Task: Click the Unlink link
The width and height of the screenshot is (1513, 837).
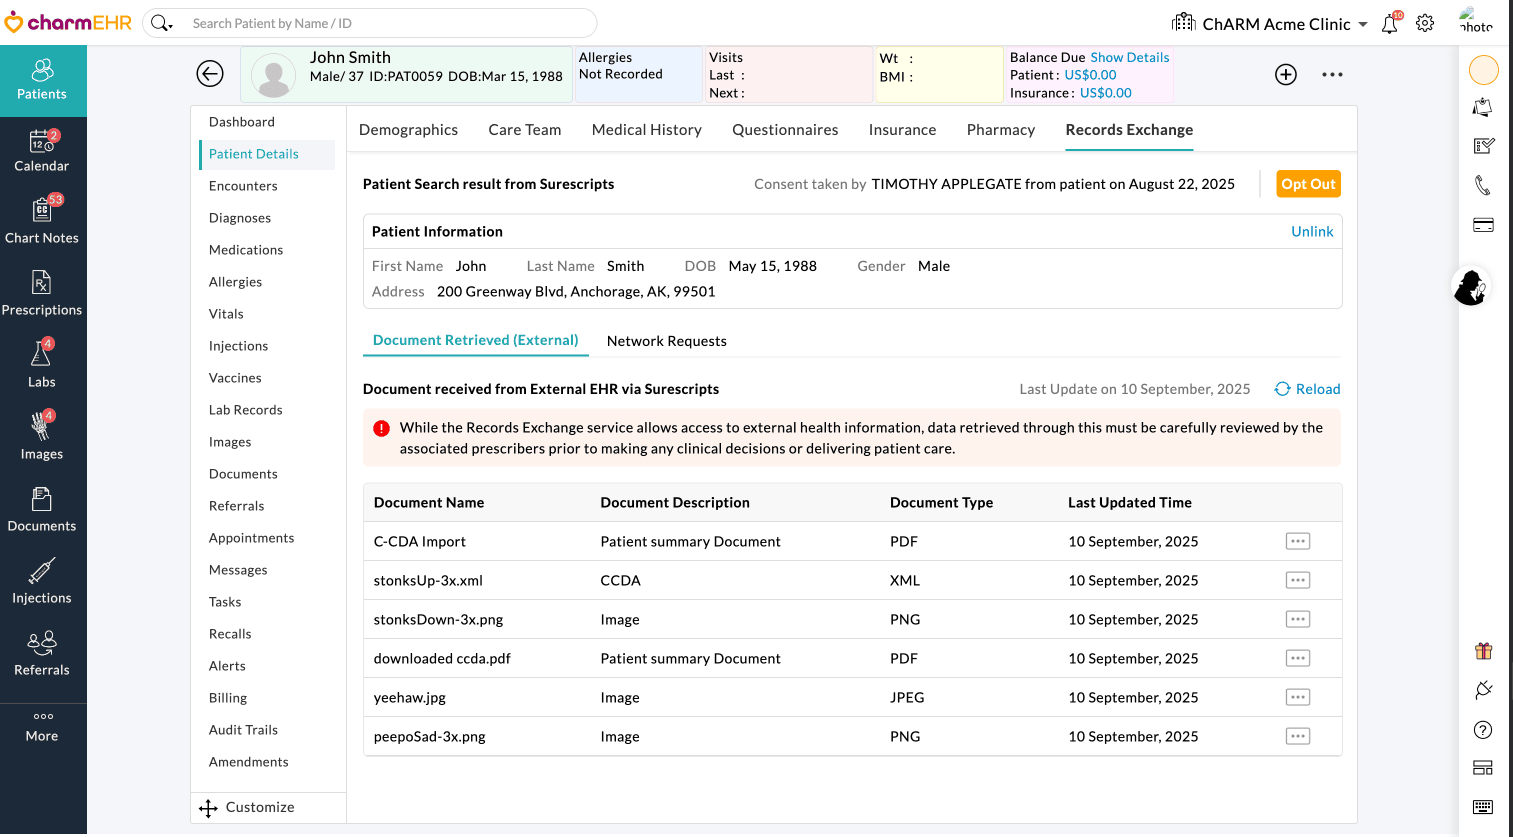Action: 1312,231
